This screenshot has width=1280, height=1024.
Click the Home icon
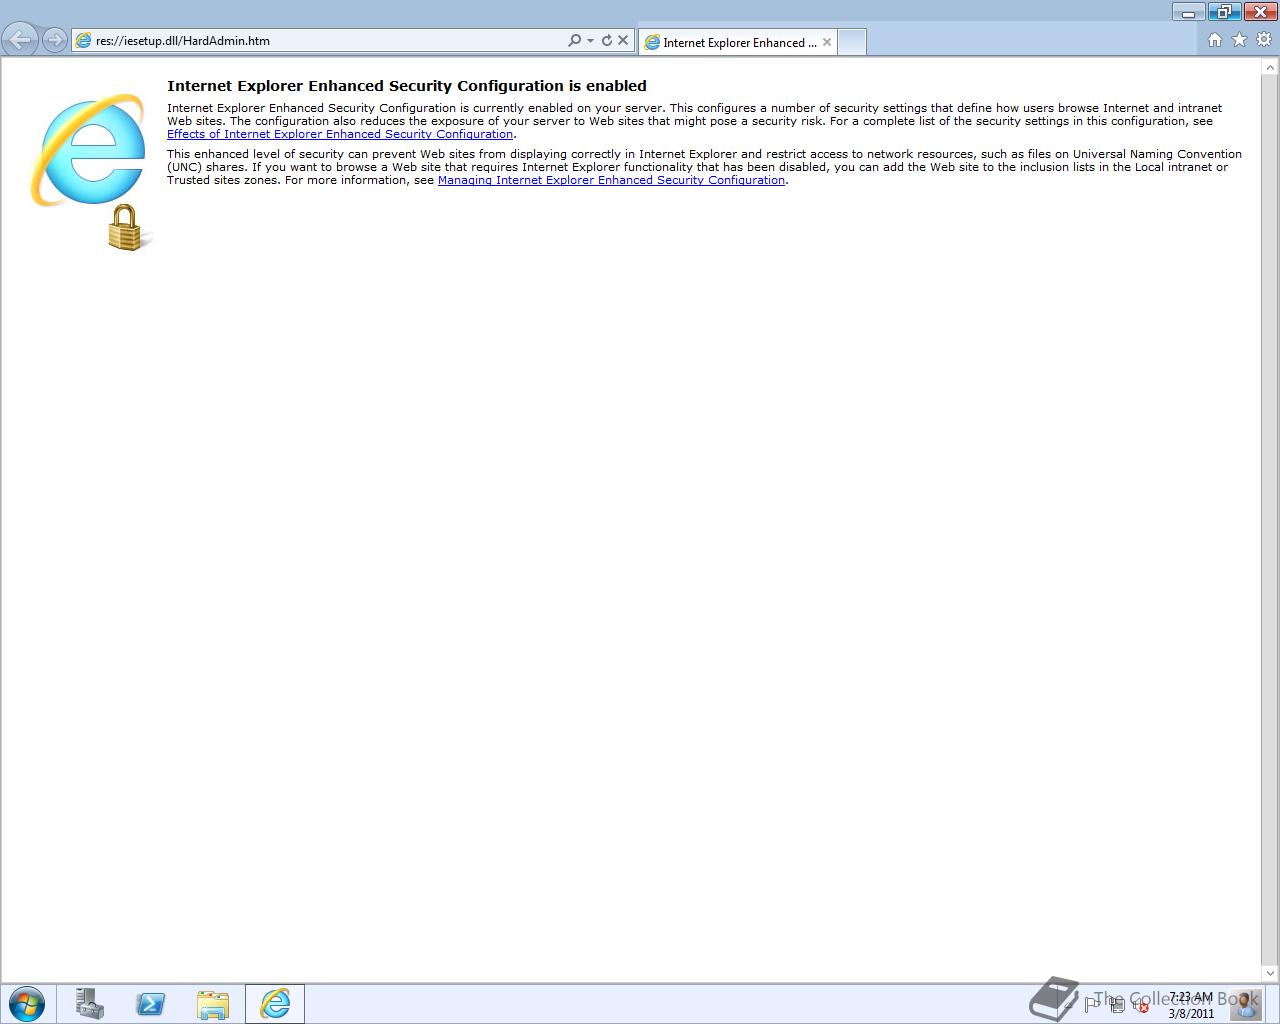pyautogui.click(x=1215, y=40)
